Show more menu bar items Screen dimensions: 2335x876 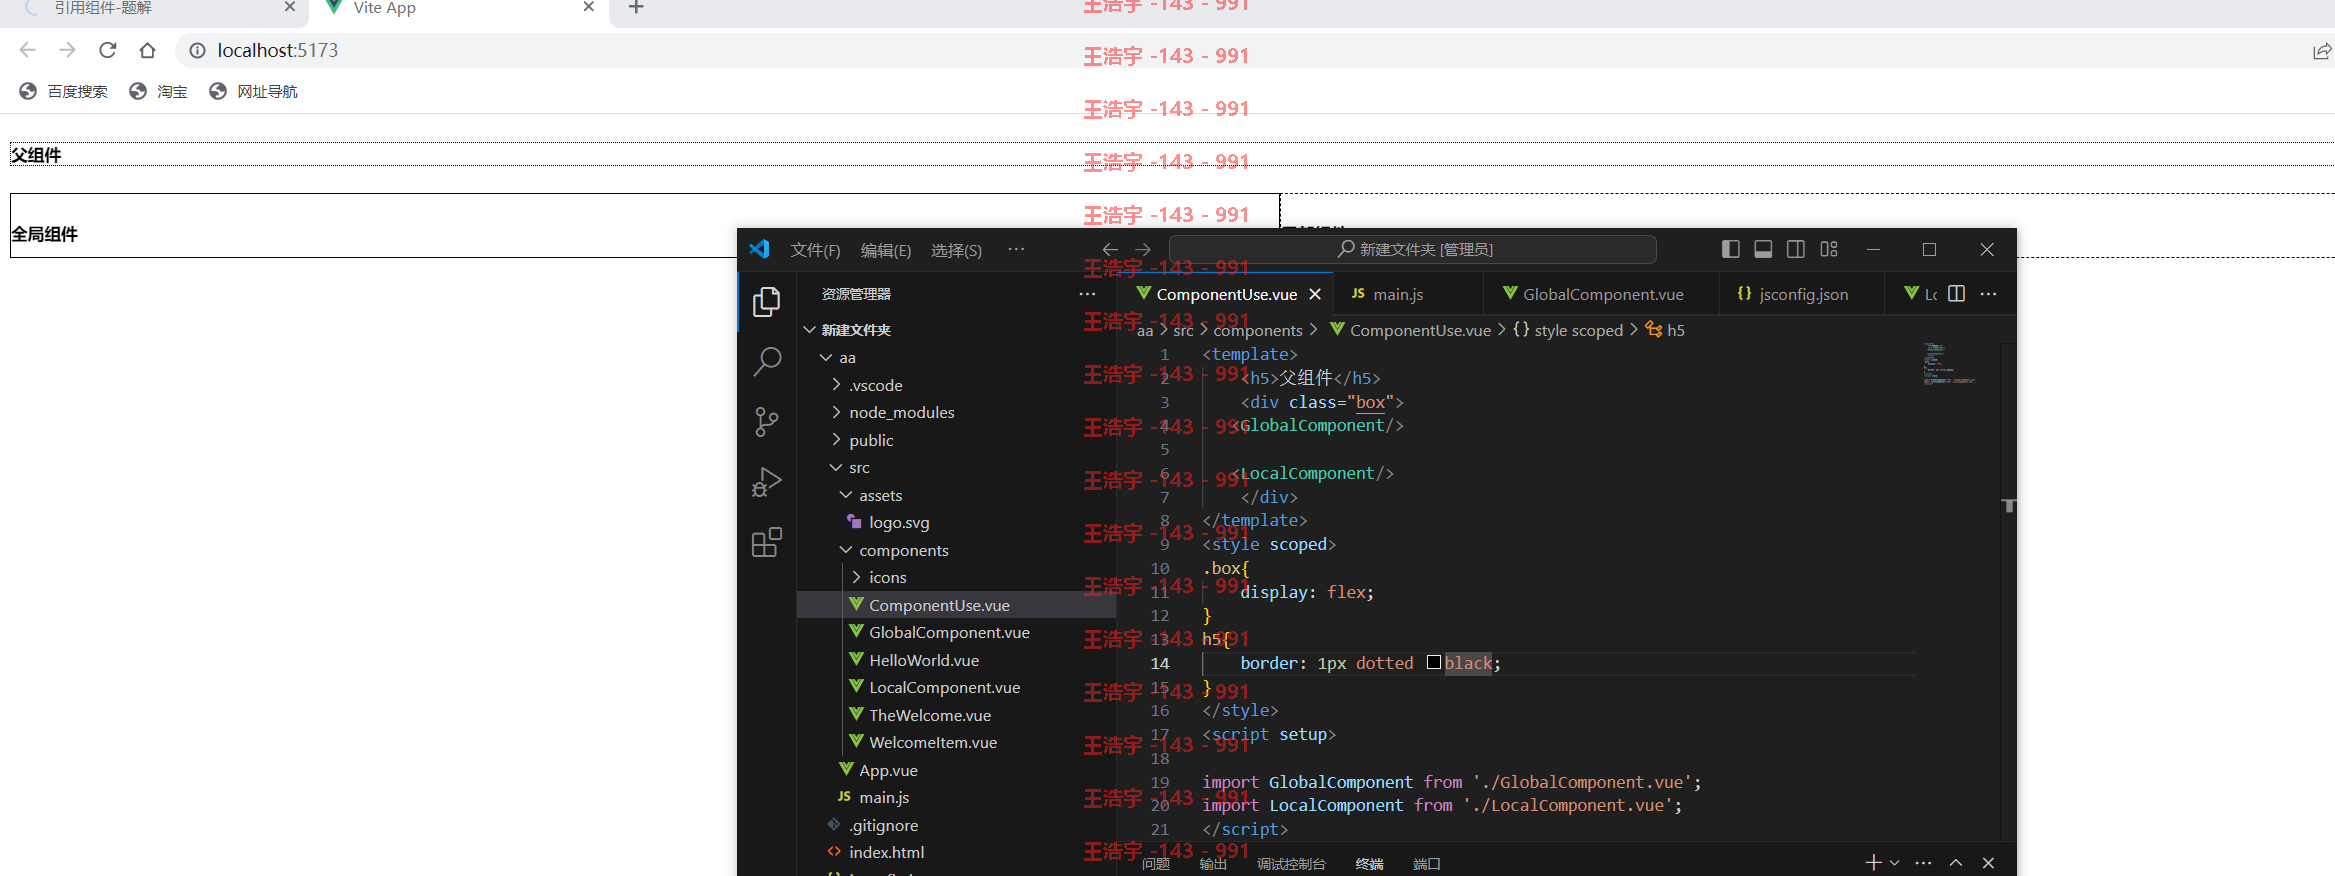pos(1016,249)
